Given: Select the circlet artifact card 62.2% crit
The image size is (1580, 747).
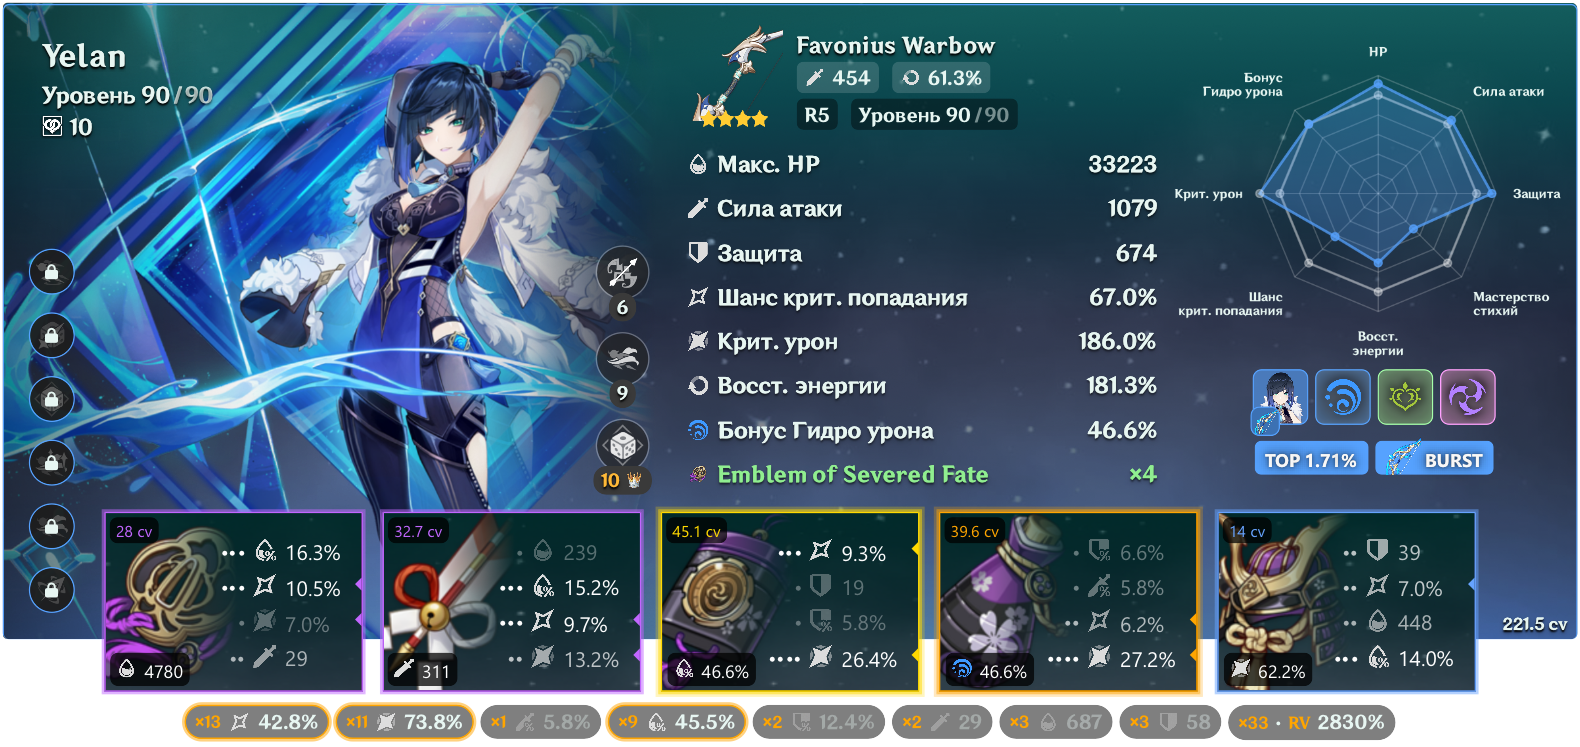Looking at the screenshot, I should [1346, 602].
